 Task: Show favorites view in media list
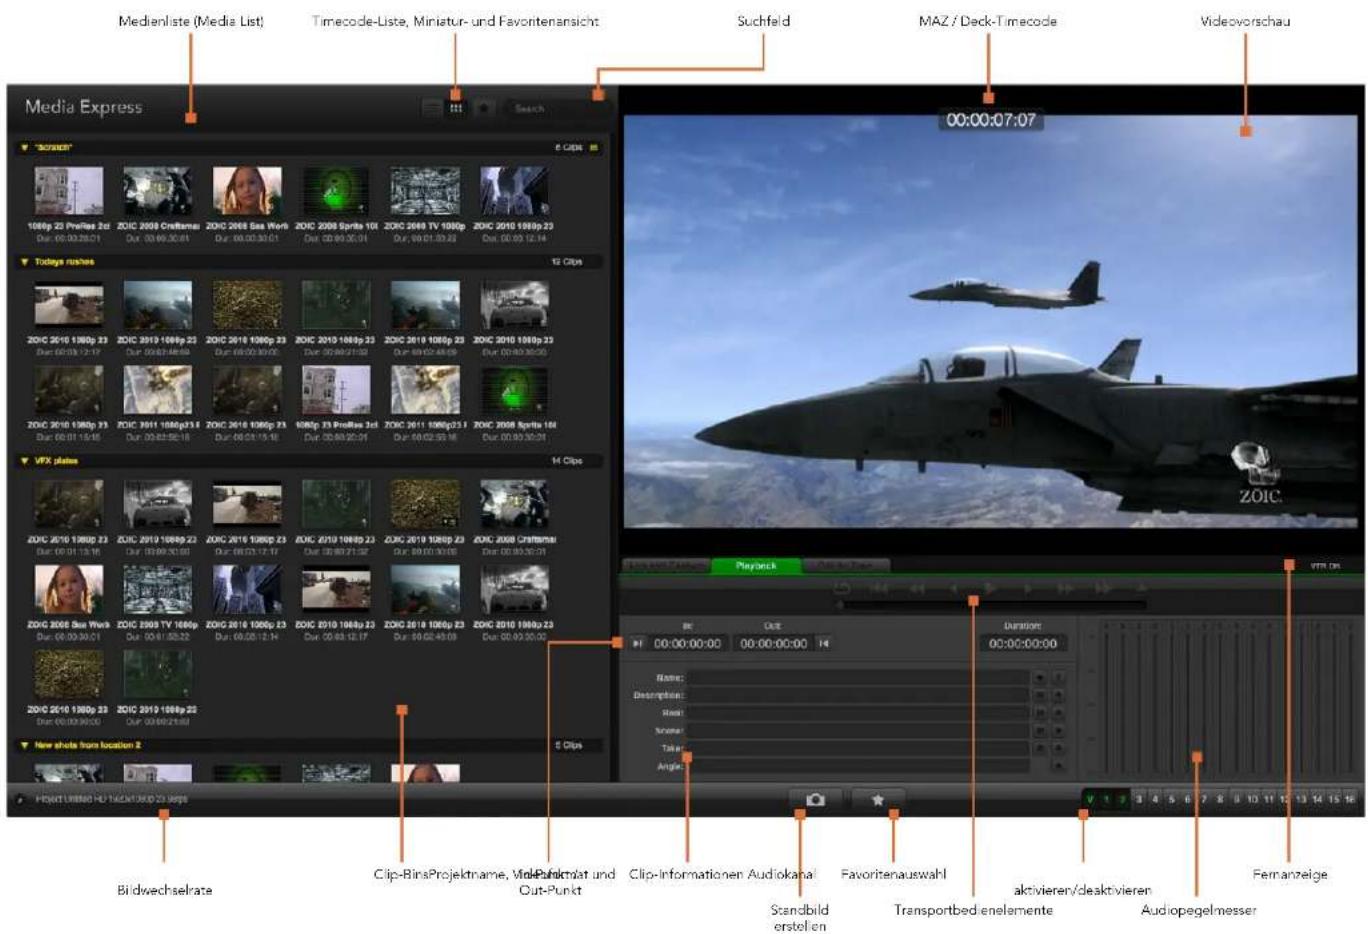483,108
